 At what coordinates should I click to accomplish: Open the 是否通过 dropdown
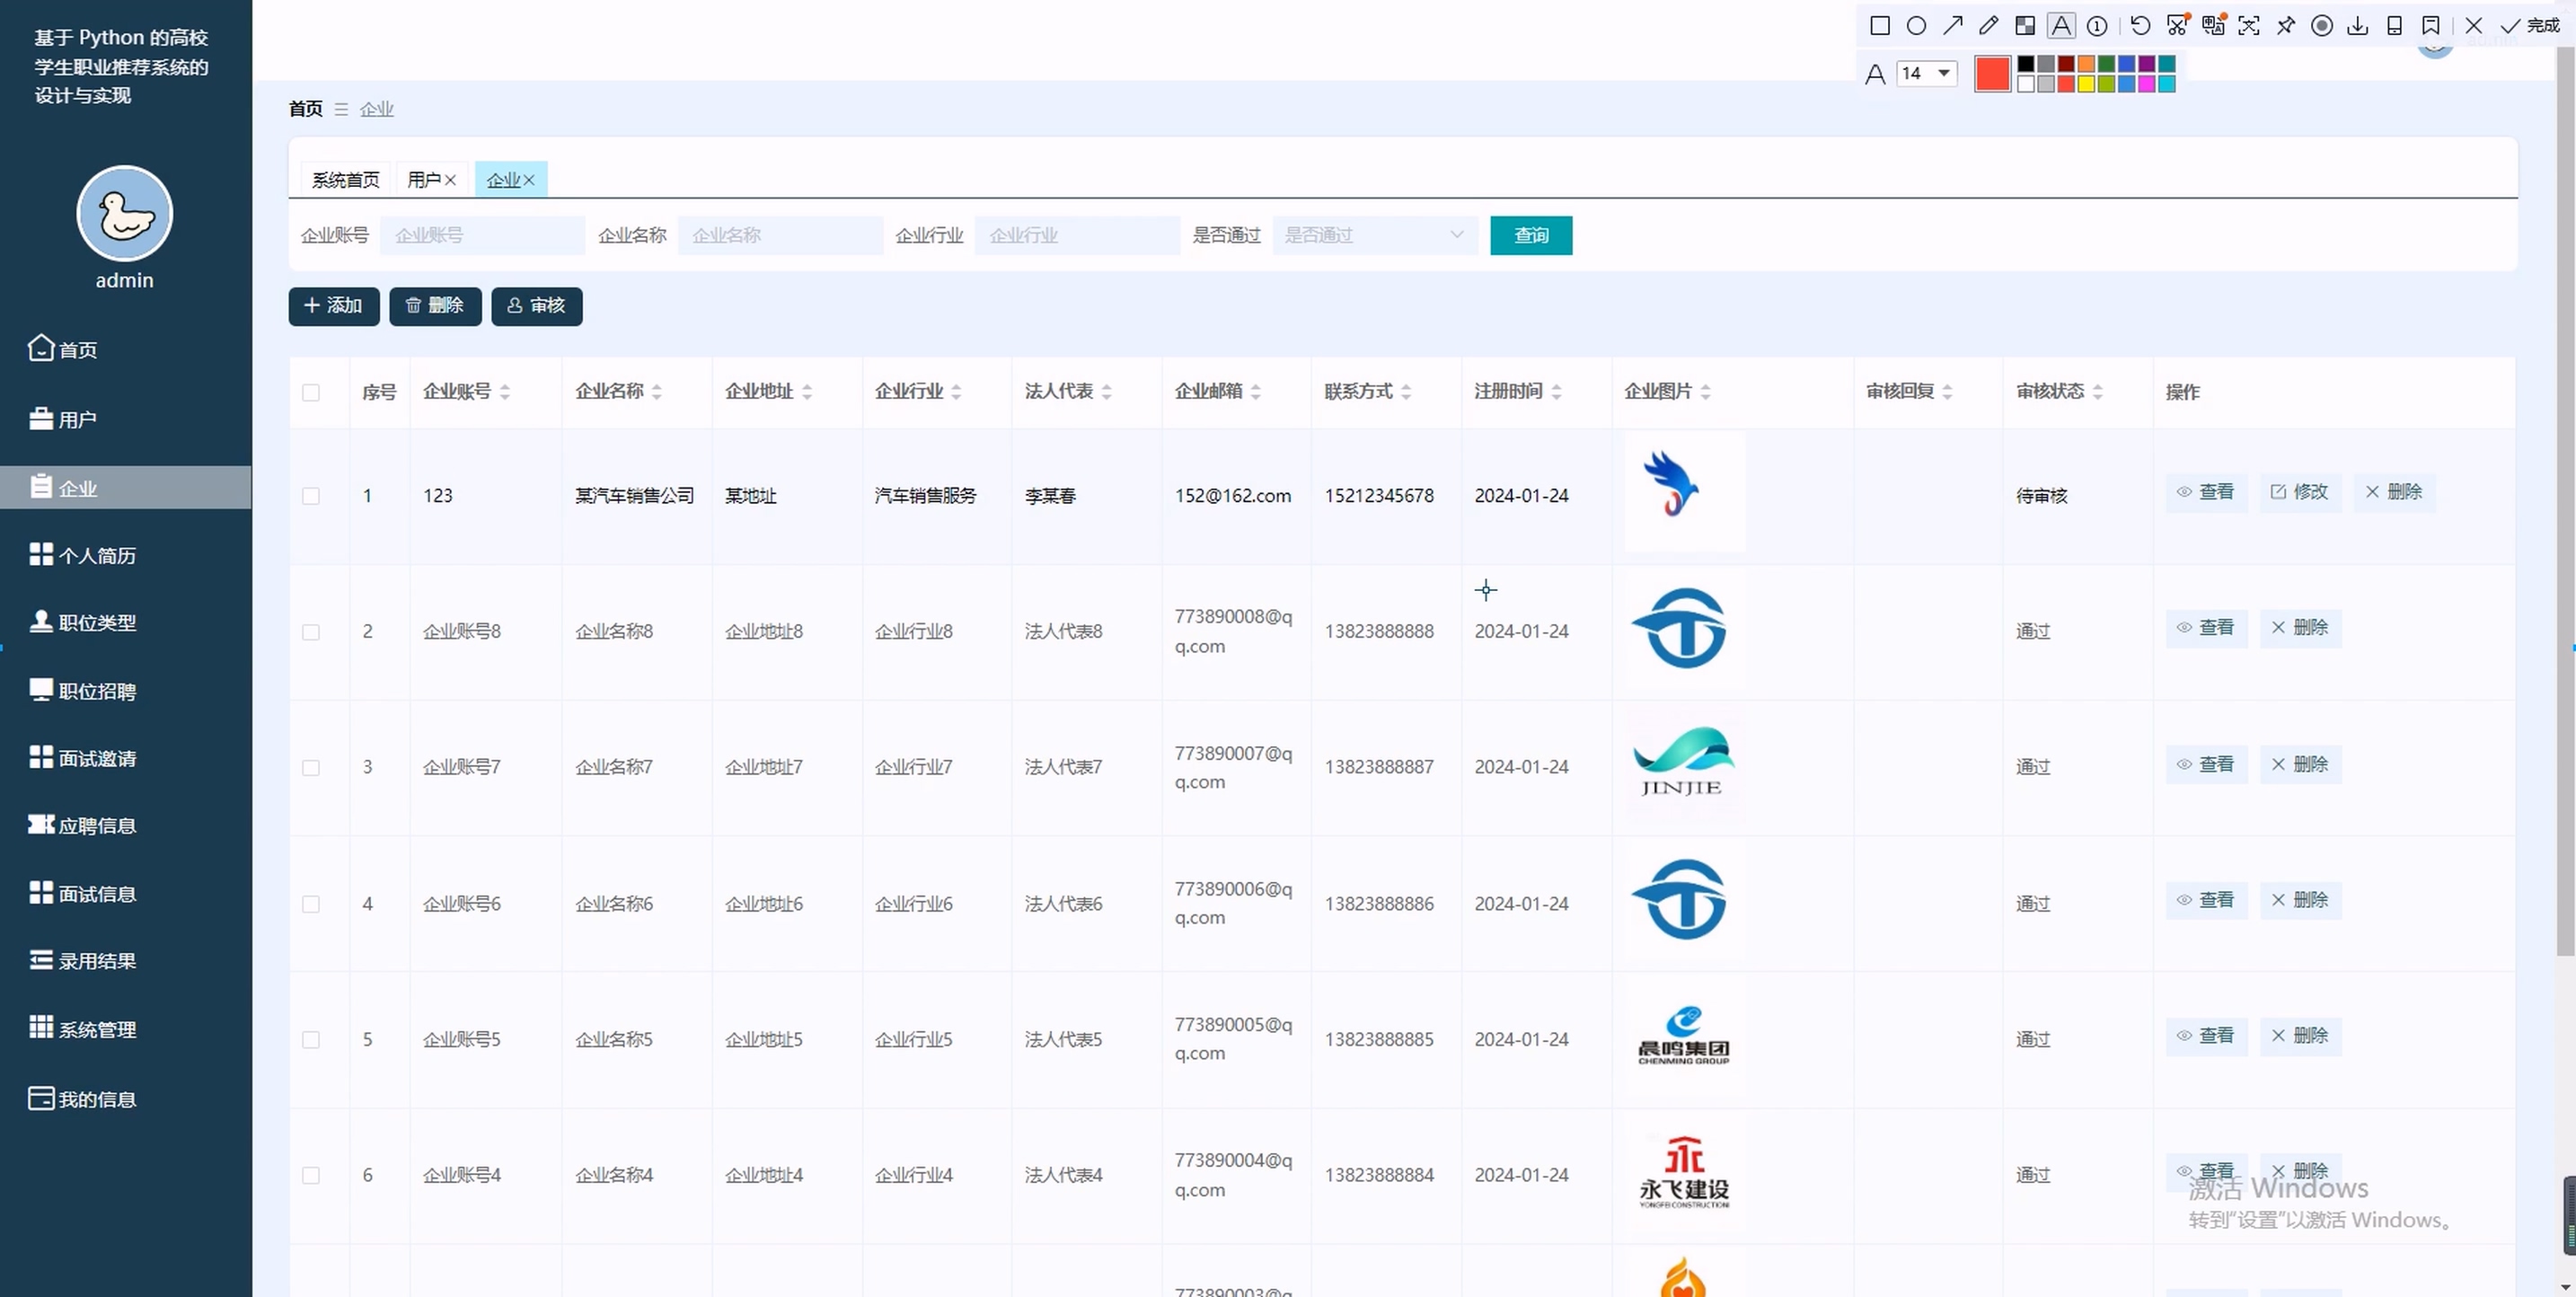(x=1375, y=235)
